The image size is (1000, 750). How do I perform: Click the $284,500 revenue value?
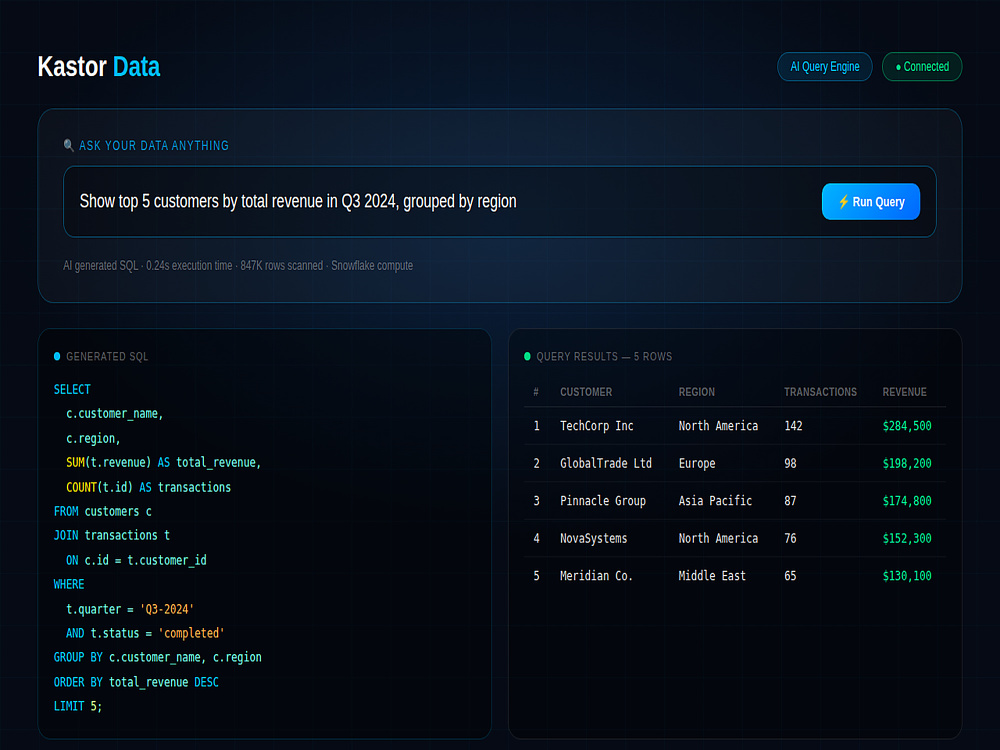click(906, 425)
